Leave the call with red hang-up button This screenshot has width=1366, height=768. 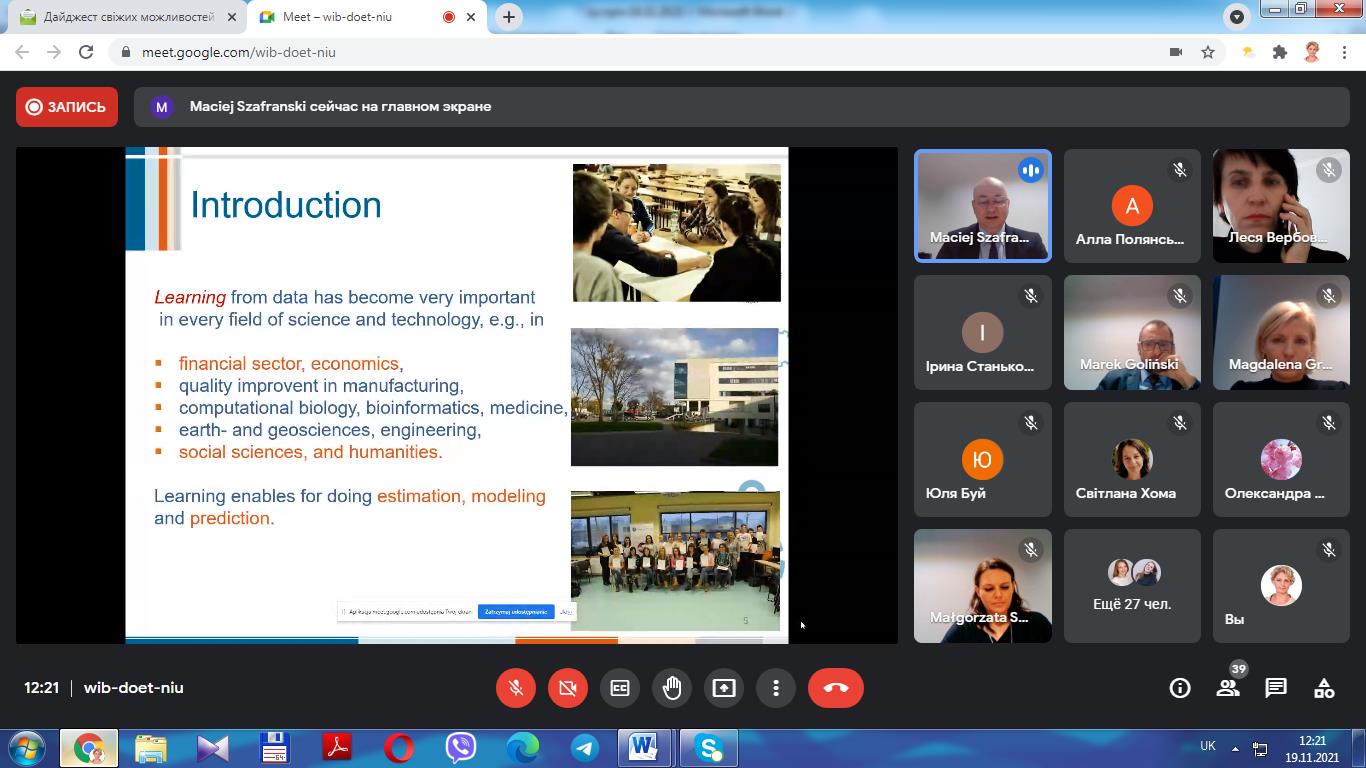(835, 688)
